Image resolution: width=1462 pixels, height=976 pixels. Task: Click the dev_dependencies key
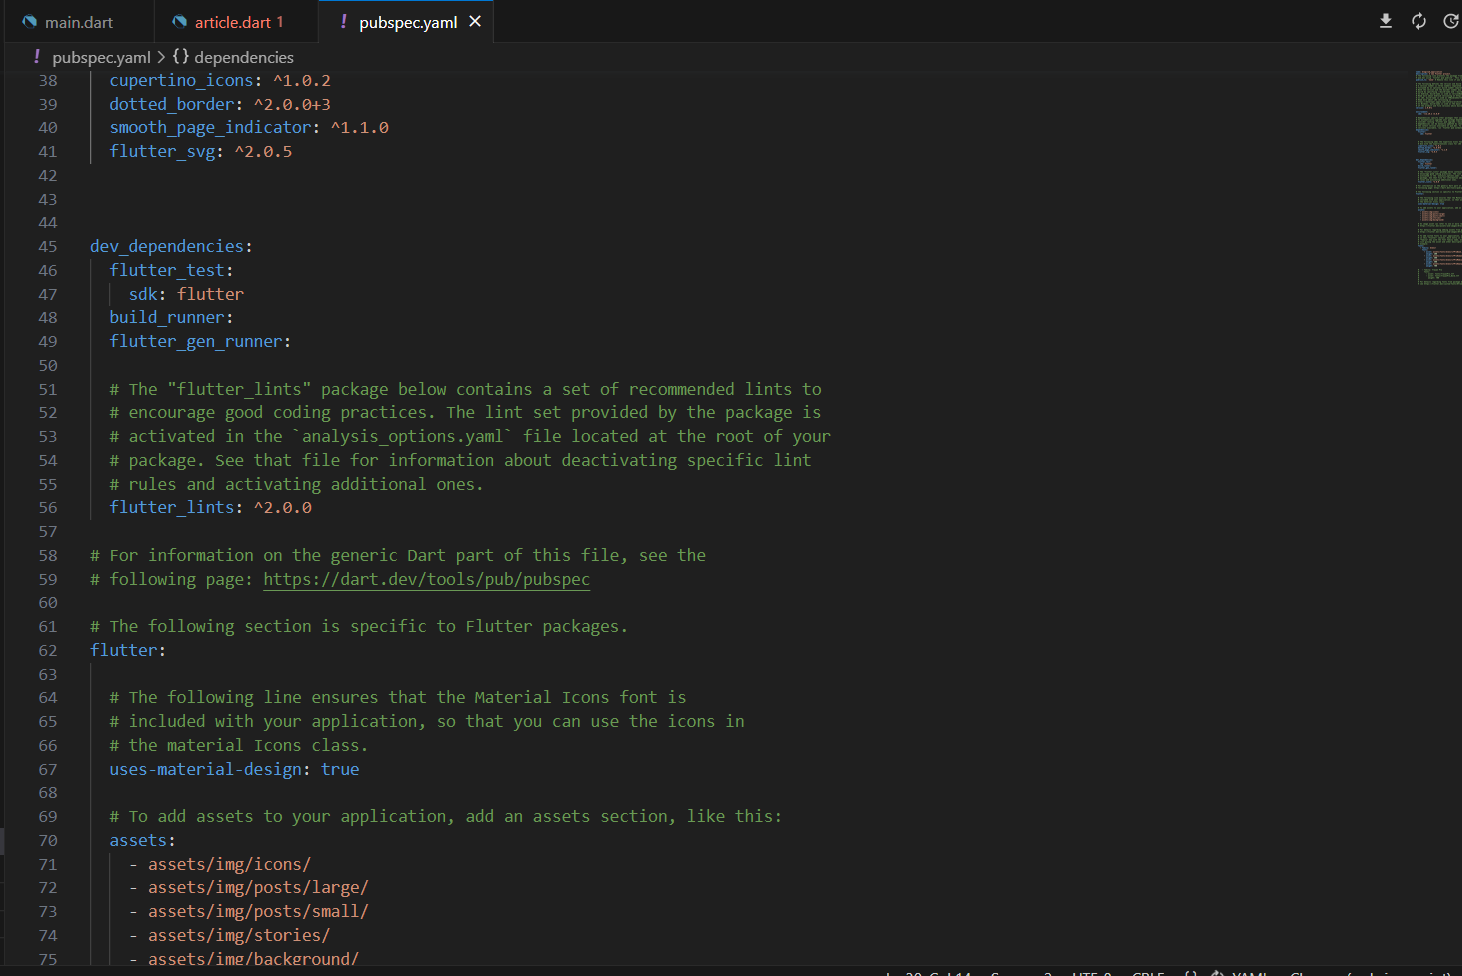click(166, 246)
